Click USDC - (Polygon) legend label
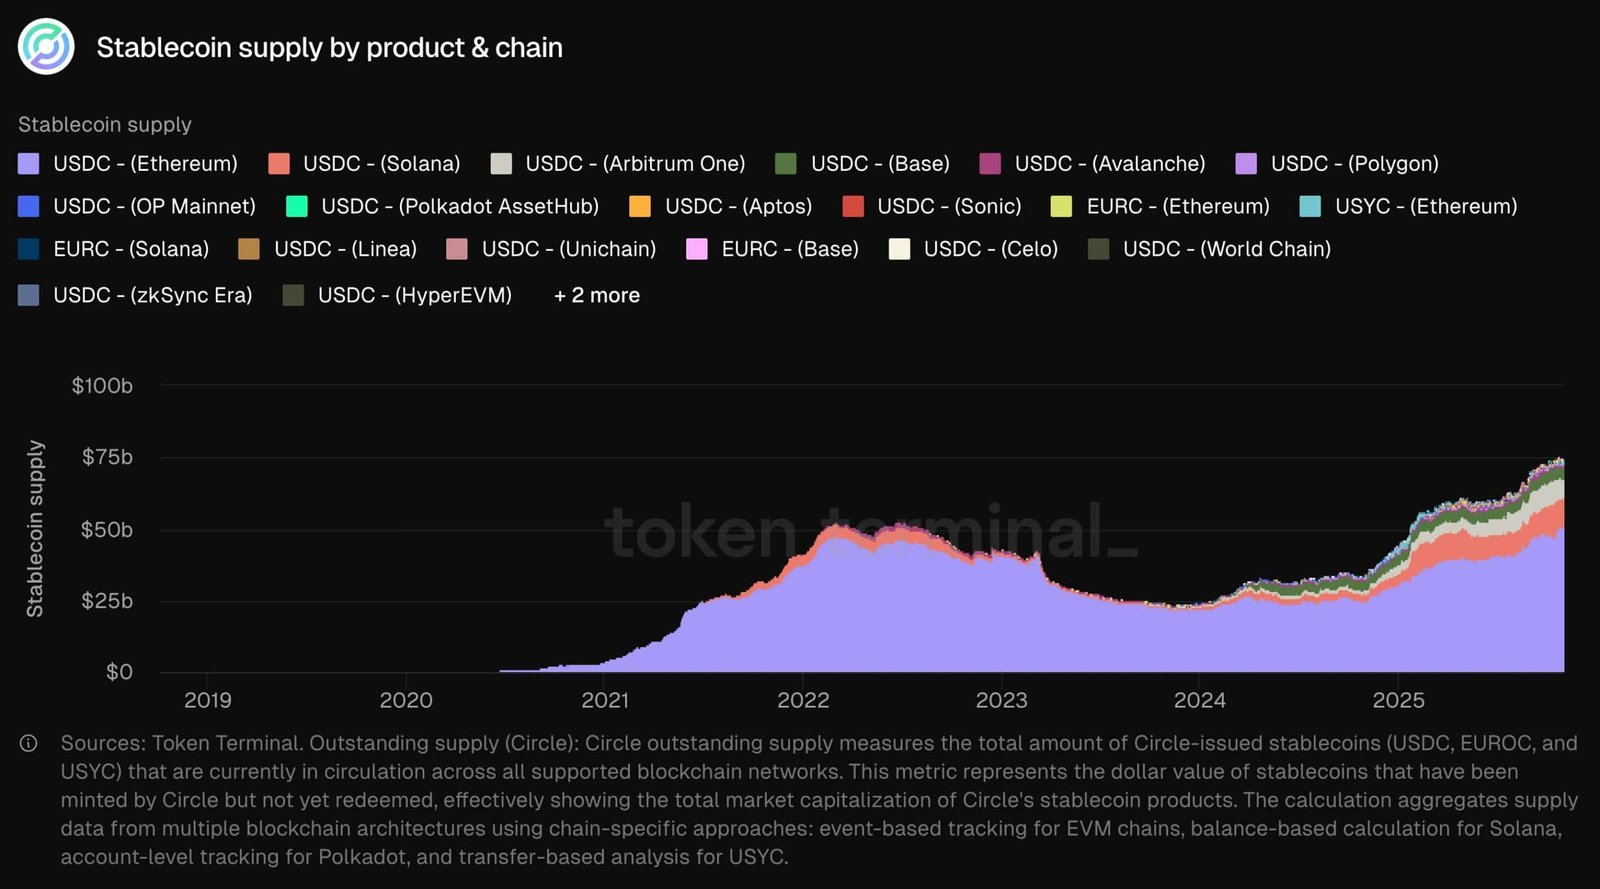The width and height of the screenshot is (1600, 889). [x=1354, y=163]
